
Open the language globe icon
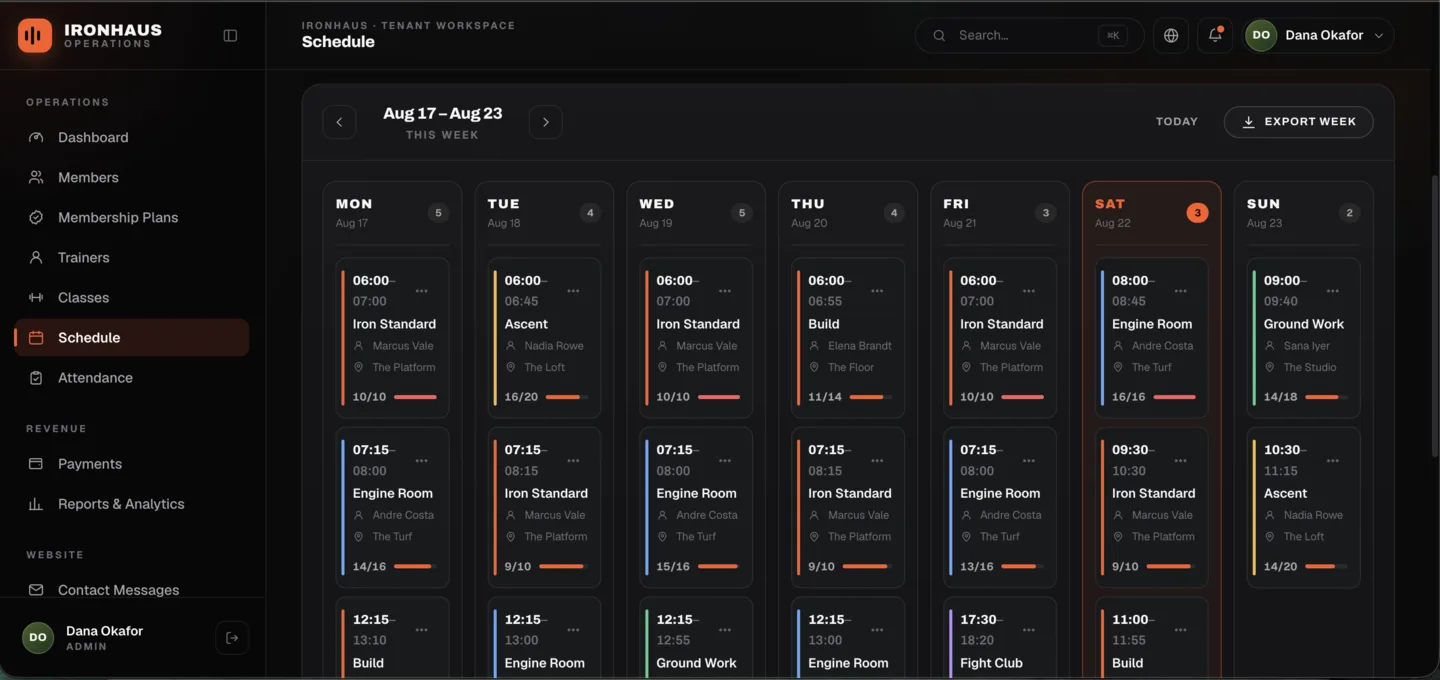pos(1171,35)
